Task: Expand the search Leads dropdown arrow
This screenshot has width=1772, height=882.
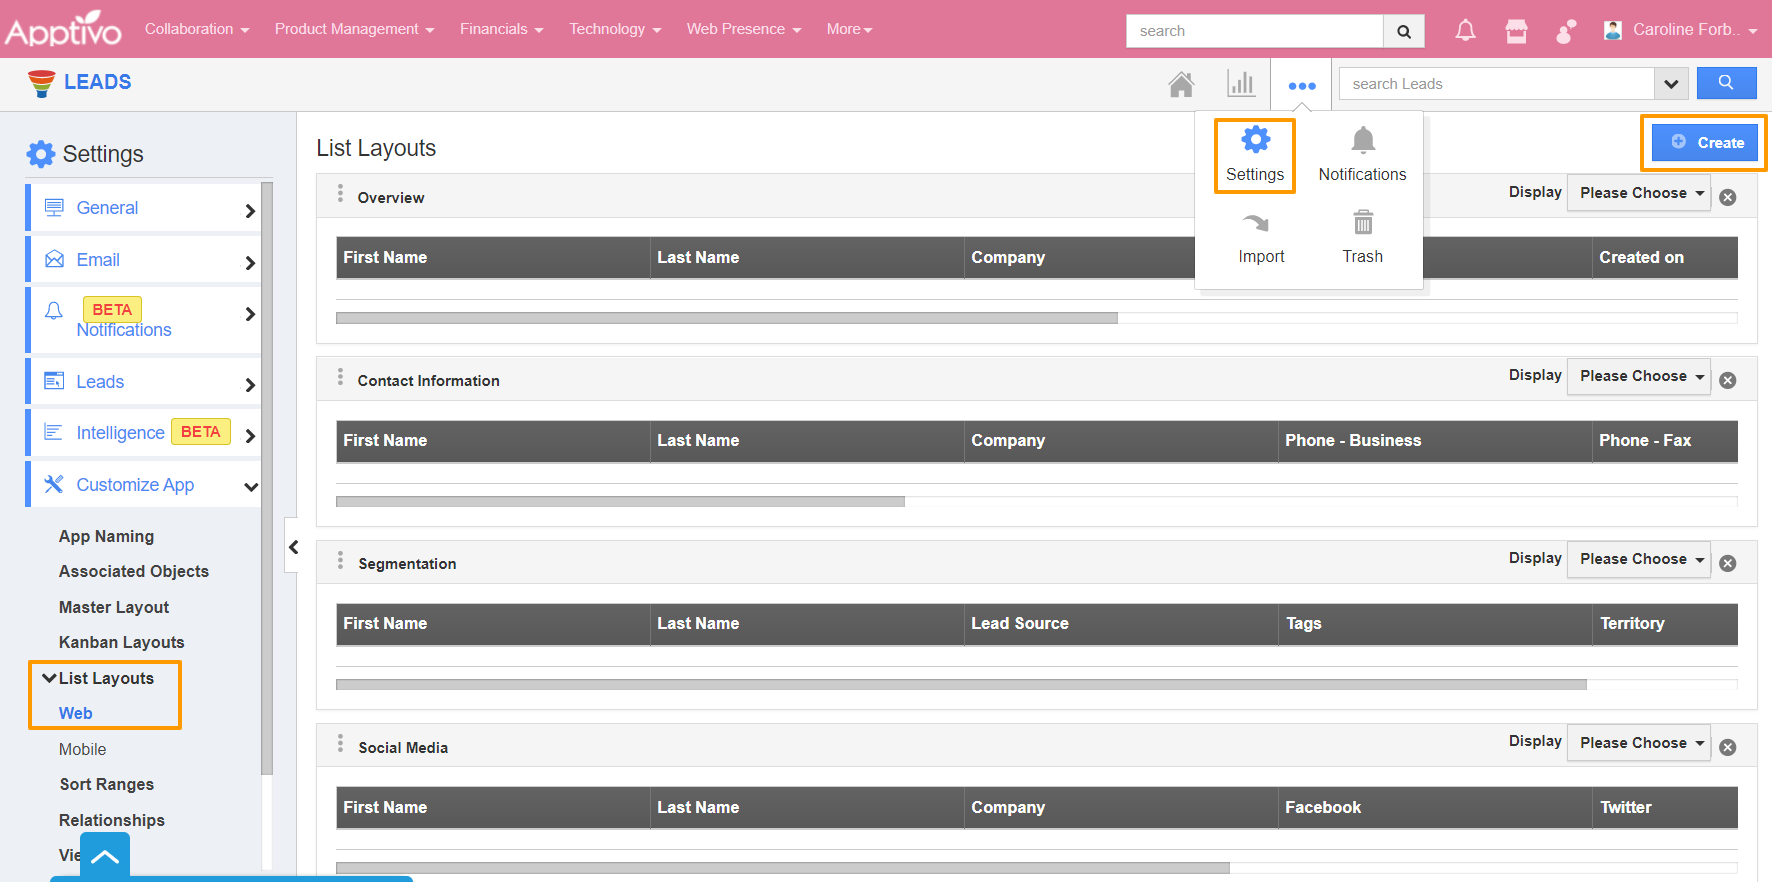Action: (1670, 84)
